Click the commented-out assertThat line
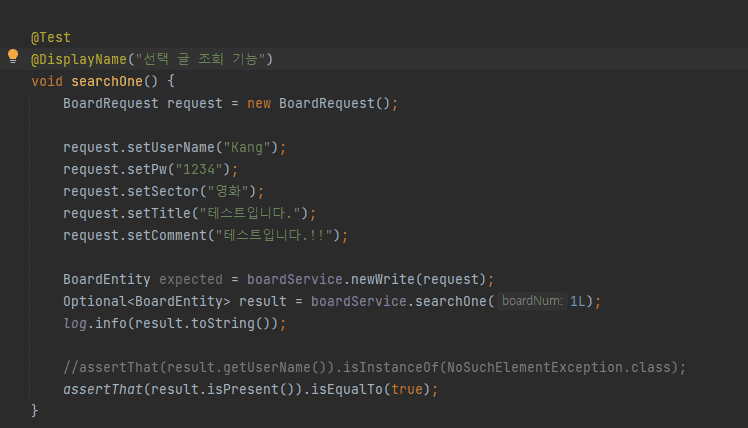Screen dimensions: 748x428 click(x=374, y=367)
